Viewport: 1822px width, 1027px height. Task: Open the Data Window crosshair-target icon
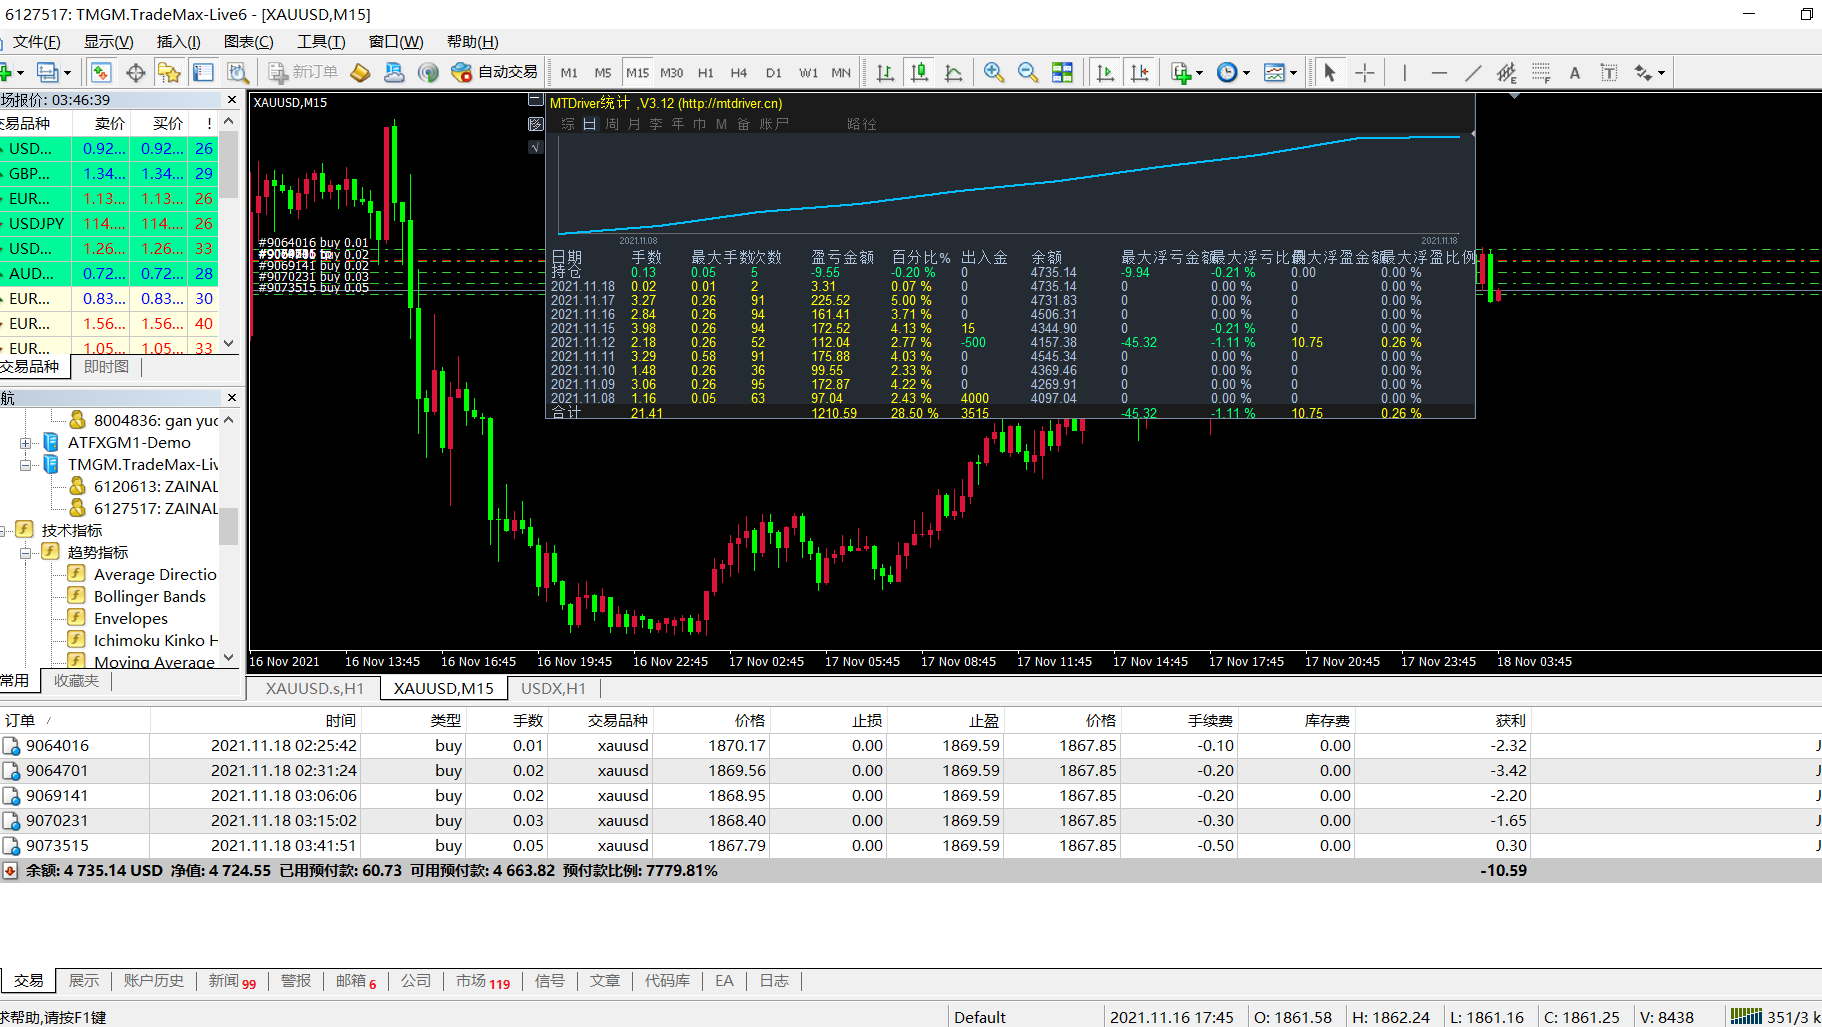coord(136,72)
